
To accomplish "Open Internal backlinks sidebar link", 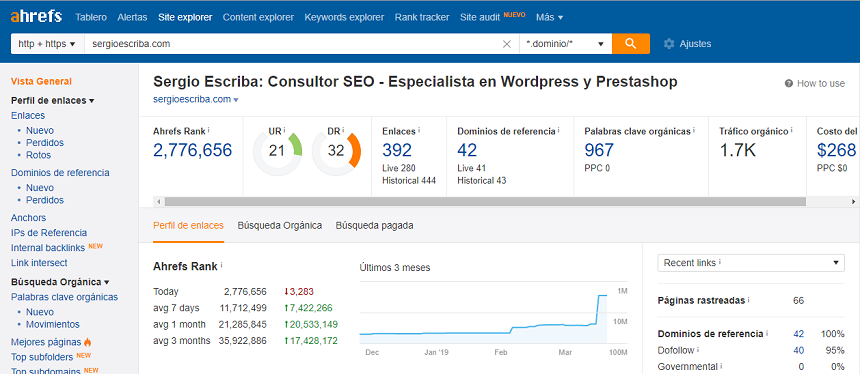I will pyautogui.click(x=48, y=248).
